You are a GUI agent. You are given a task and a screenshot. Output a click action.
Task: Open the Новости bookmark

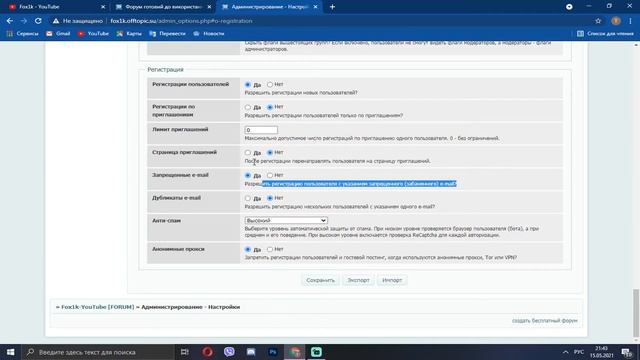[209, 33]
